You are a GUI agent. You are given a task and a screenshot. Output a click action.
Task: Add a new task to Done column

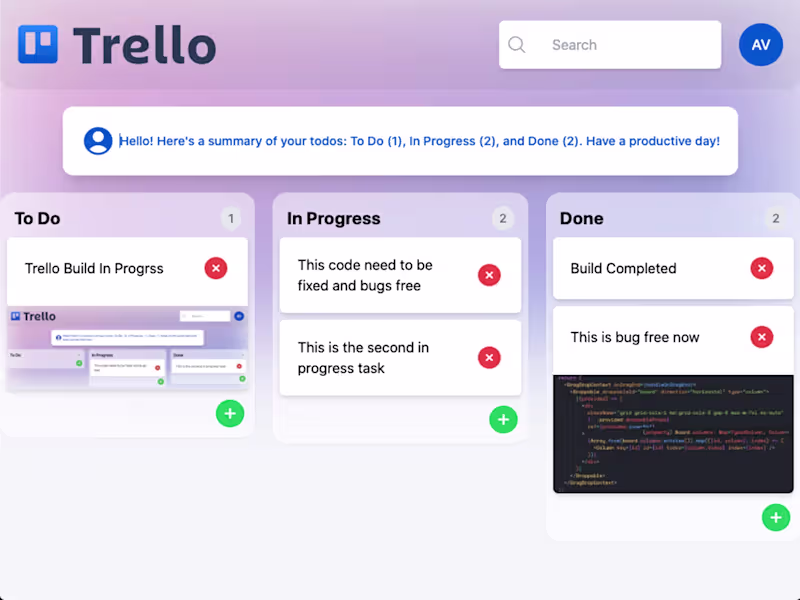(776, 517)
